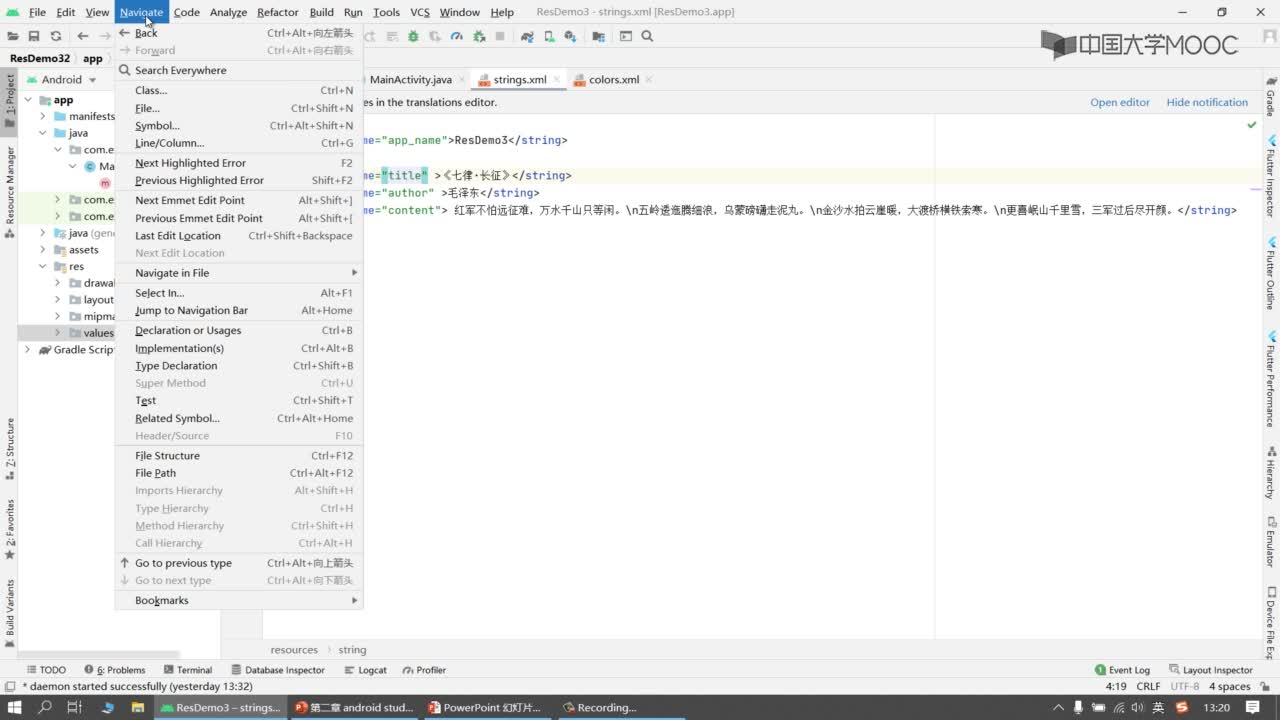The image size is (1280, 720).
Task: Open the Profiler gauge icon in toolbar
Action: [x=457, y=36]
